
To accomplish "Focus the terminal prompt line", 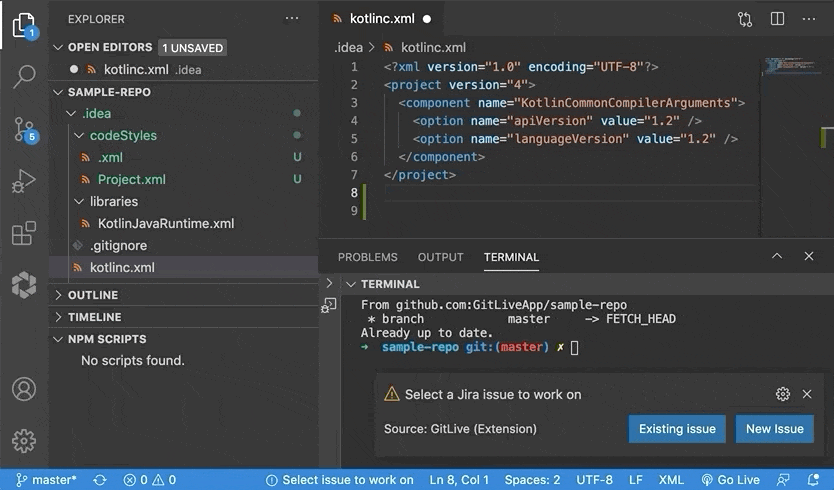I will (470, 347).
